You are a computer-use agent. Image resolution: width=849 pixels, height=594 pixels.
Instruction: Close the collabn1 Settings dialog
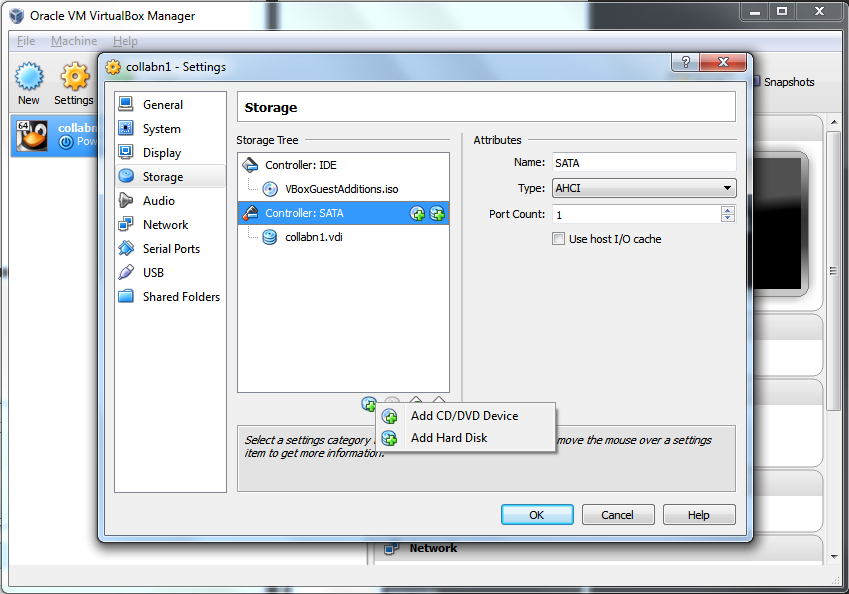pyautogui.click(x=723, y=62)
